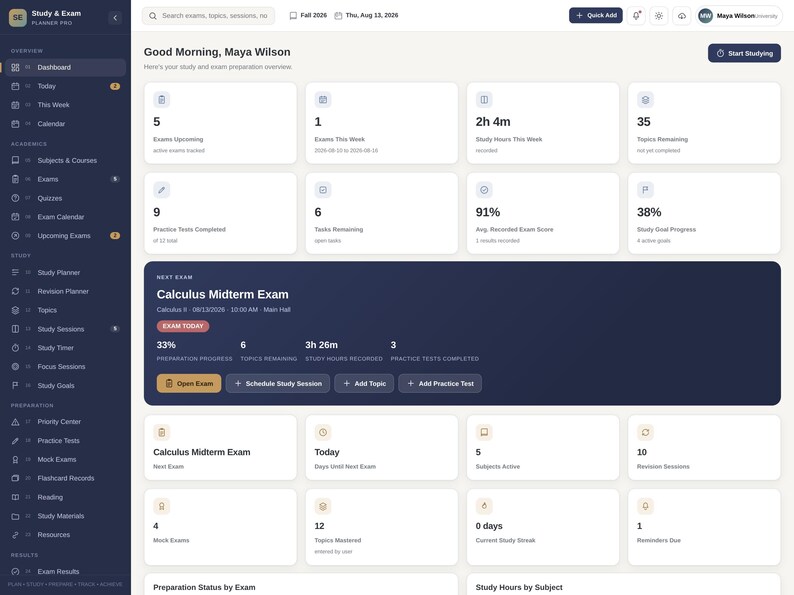794x595 pixels.
Task: Click the Topics Remaining card icon
Action: [x=645, y=100]
